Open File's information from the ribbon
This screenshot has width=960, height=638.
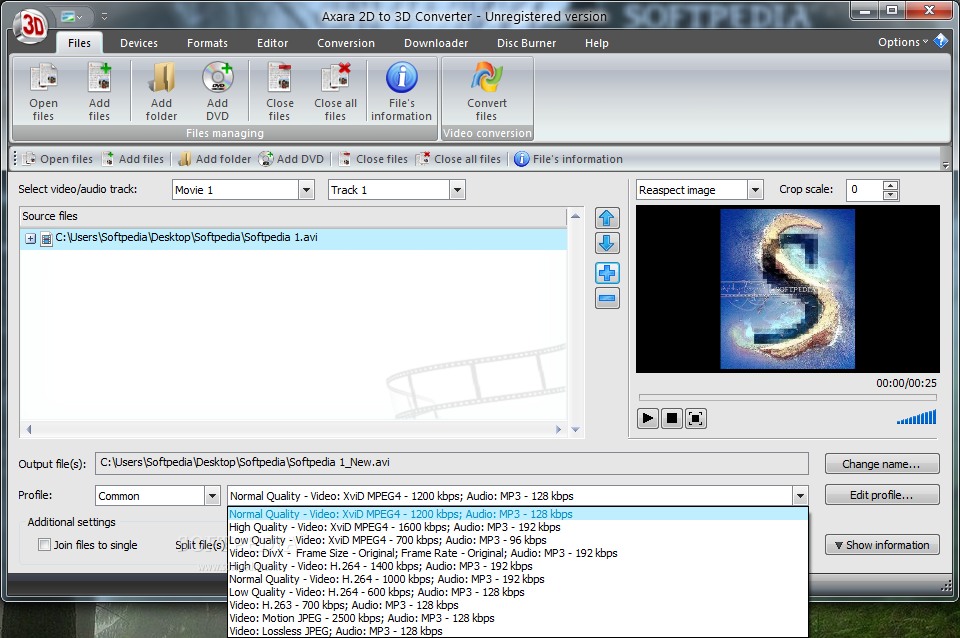click(402, 92)
